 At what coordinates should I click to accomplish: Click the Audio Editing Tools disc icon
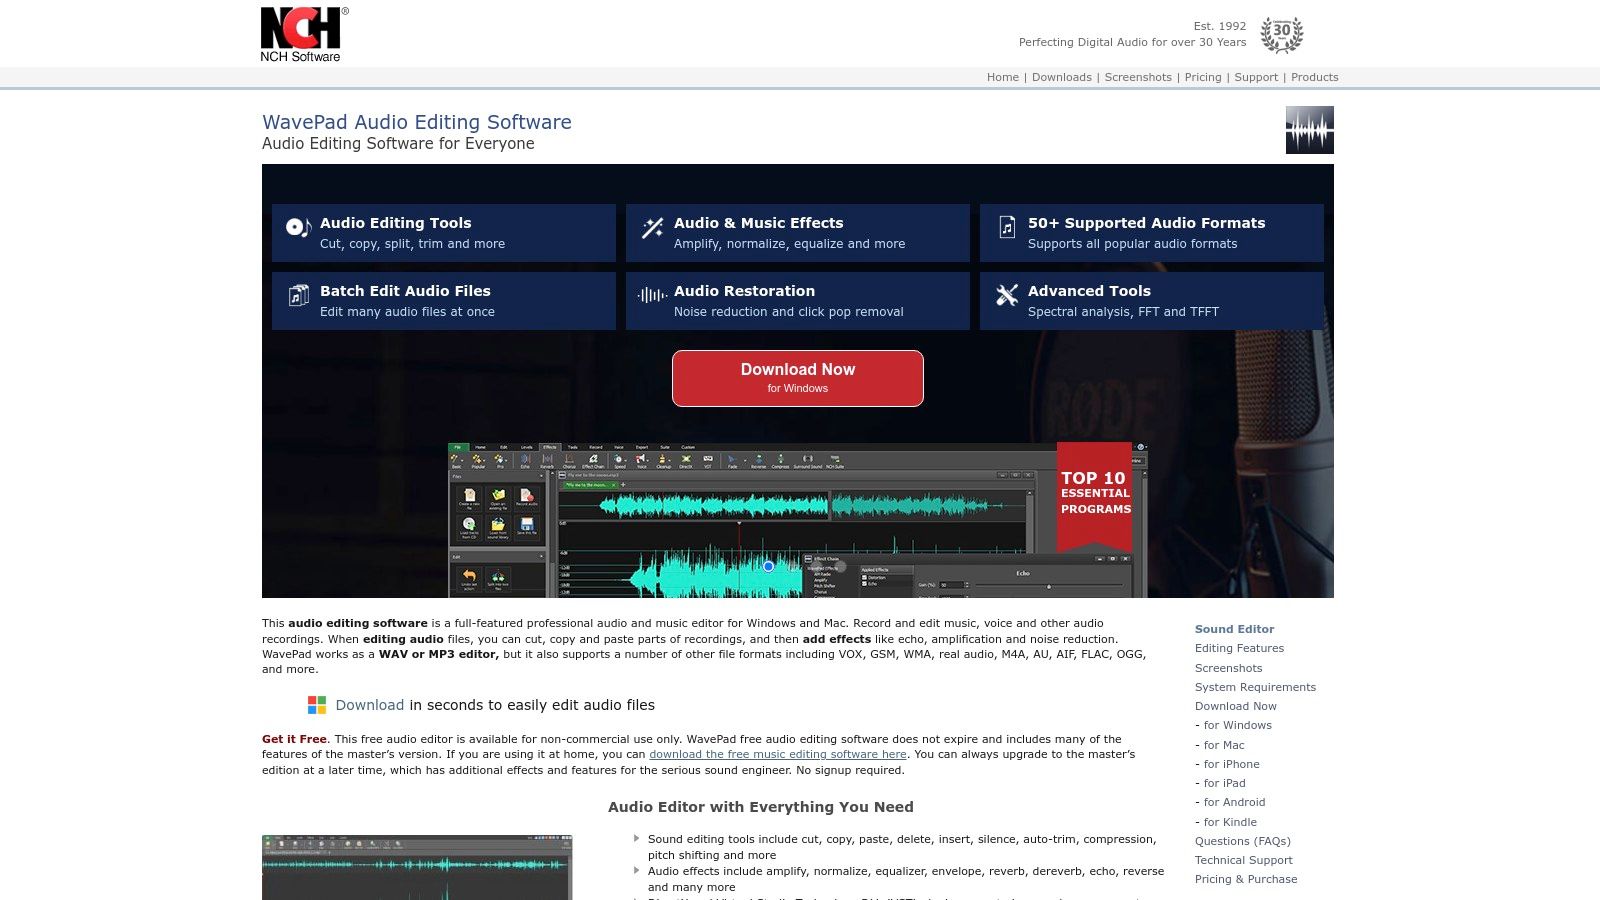[298, 228]
